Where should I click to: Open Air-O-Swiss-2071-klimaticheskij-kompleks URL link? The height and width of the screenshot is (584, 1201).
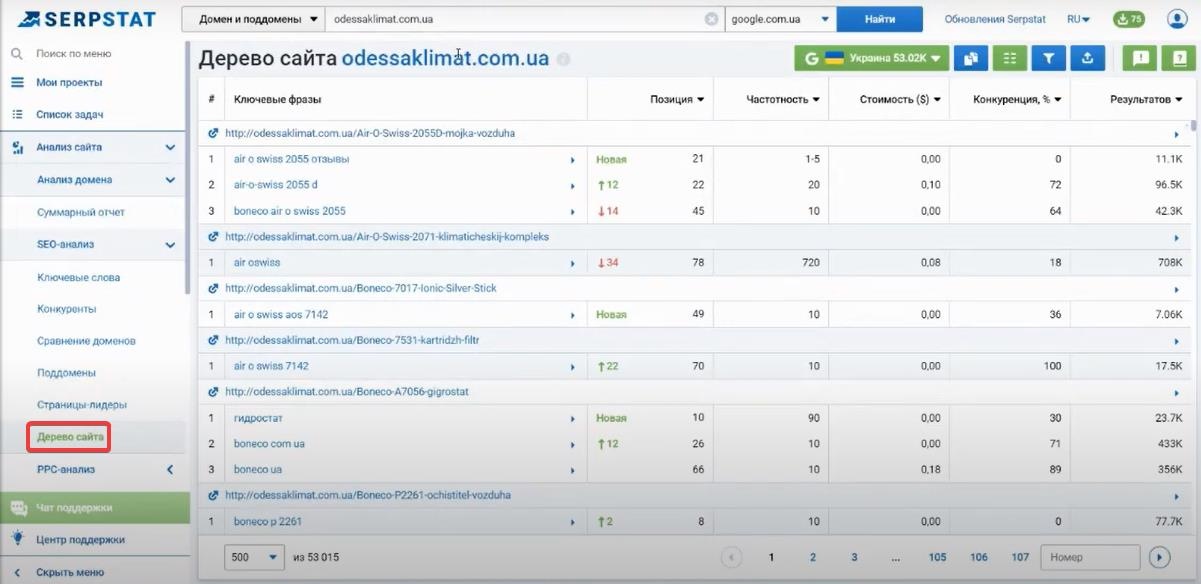tap(387, 237)
